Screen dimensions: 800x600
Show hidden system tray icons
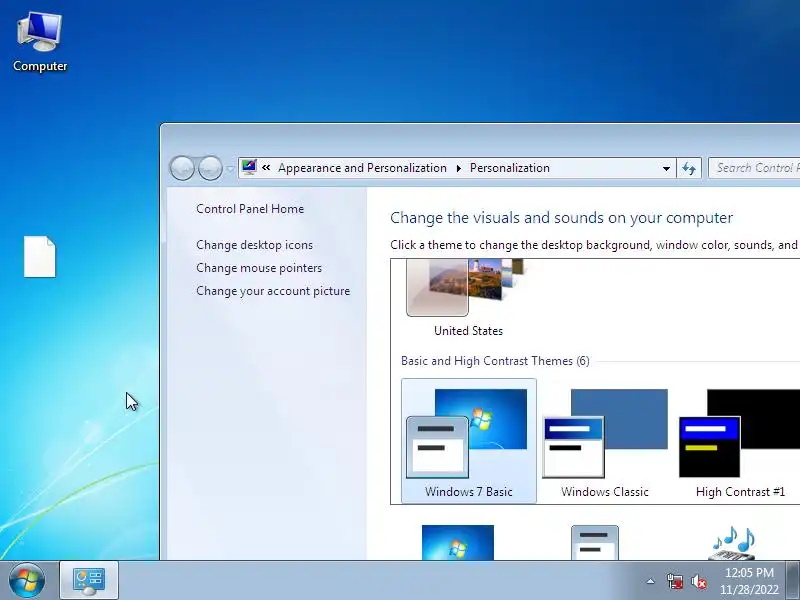(x=651, y=581)
